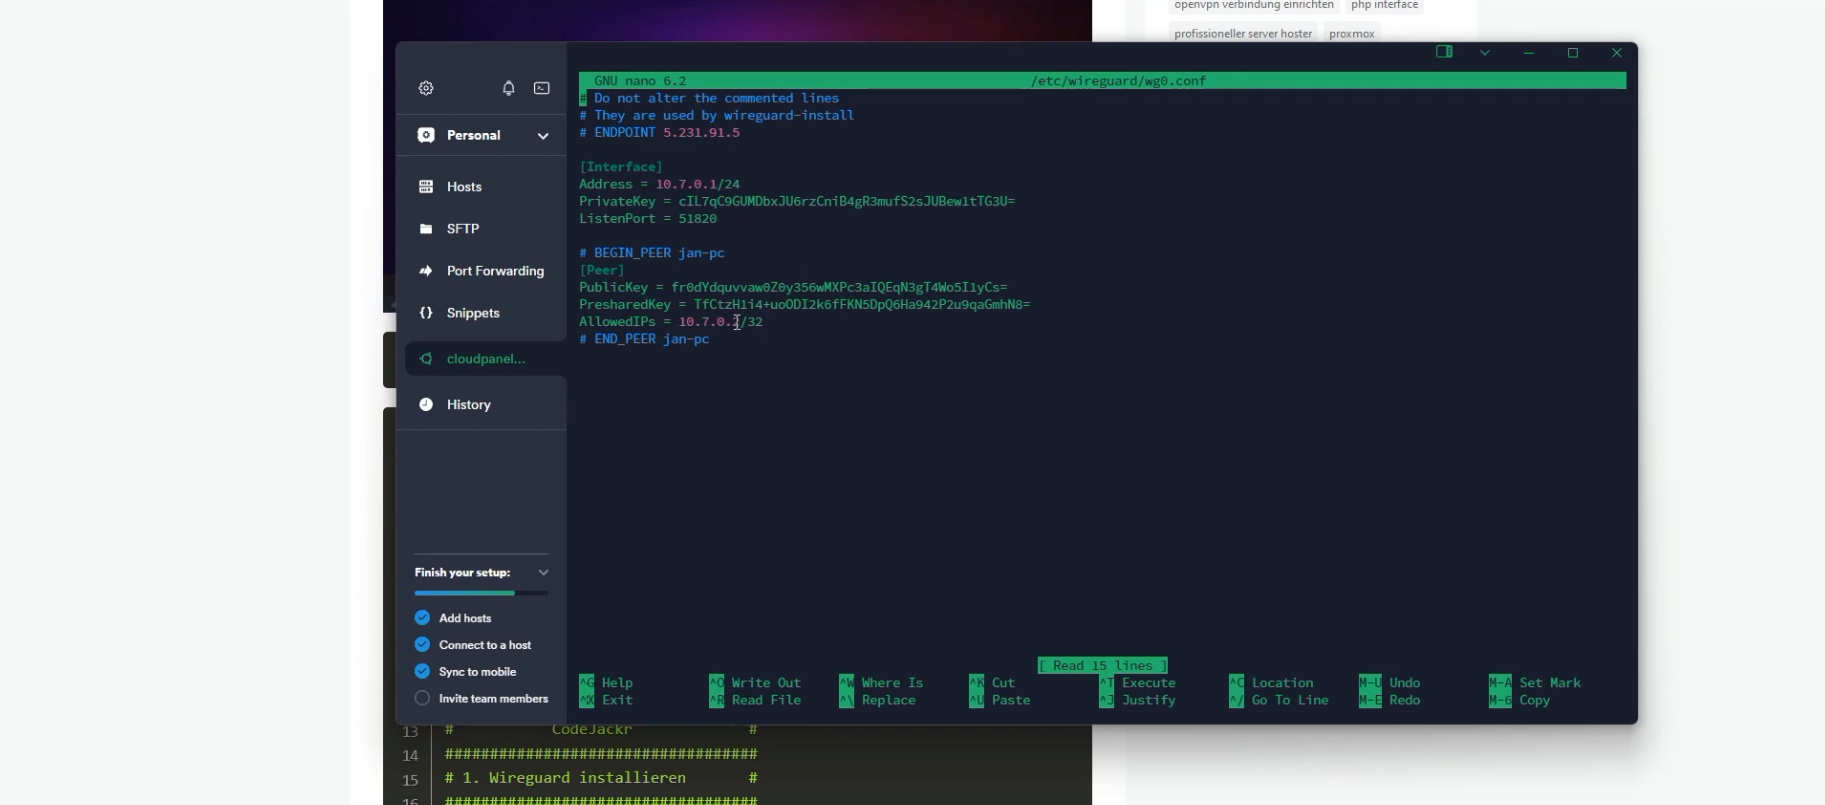Select the Invite team members circle
Screen dimensions: 1825x805
(422, 698)
